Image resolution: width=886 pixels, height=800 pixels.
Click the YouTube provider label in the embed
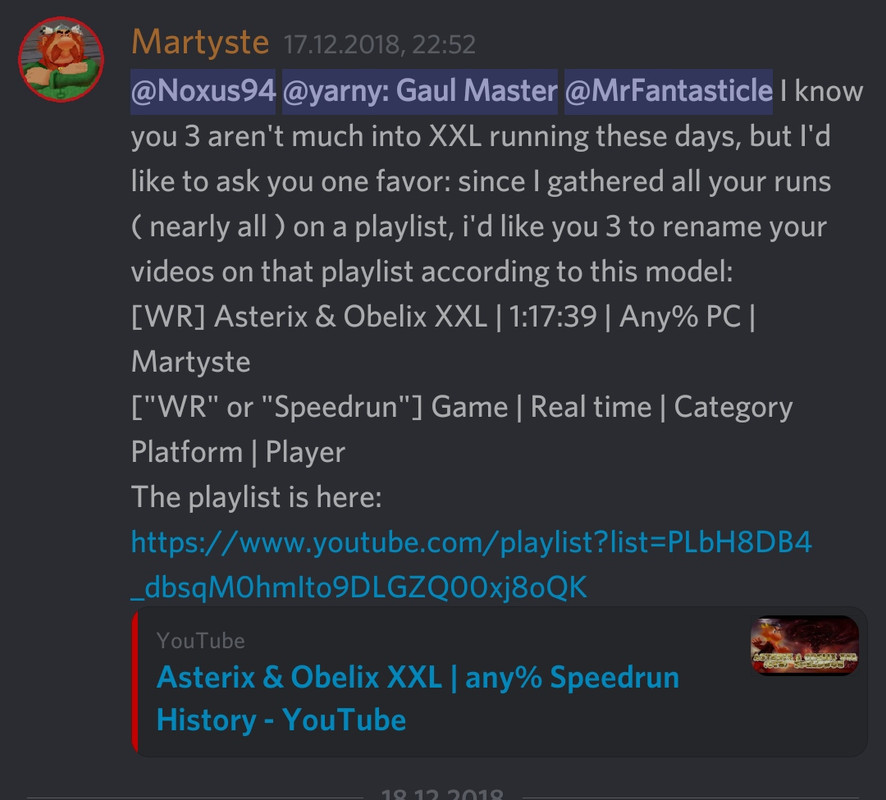click(x=201, y=641)
